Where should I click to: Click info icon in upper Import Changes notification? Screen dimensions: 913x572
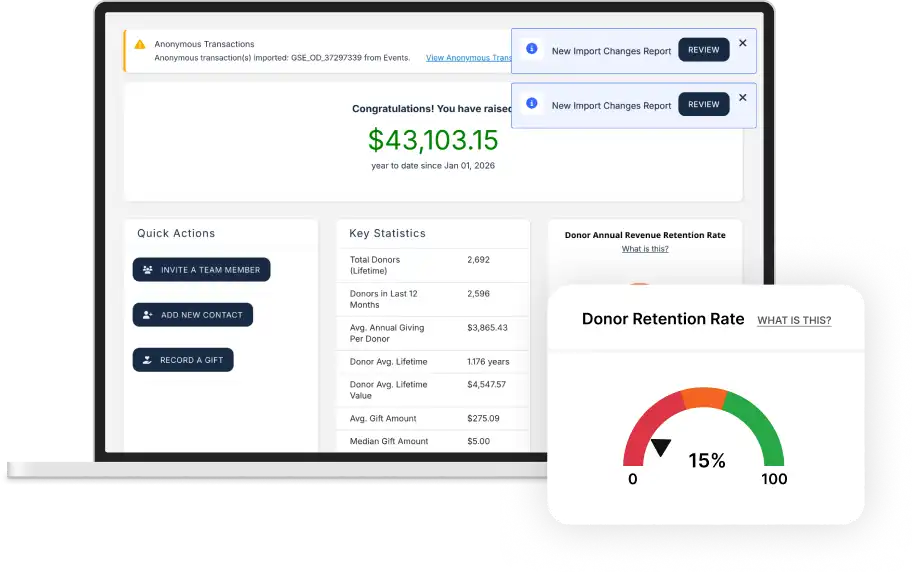pyautogui.click(x=532, y=48)
